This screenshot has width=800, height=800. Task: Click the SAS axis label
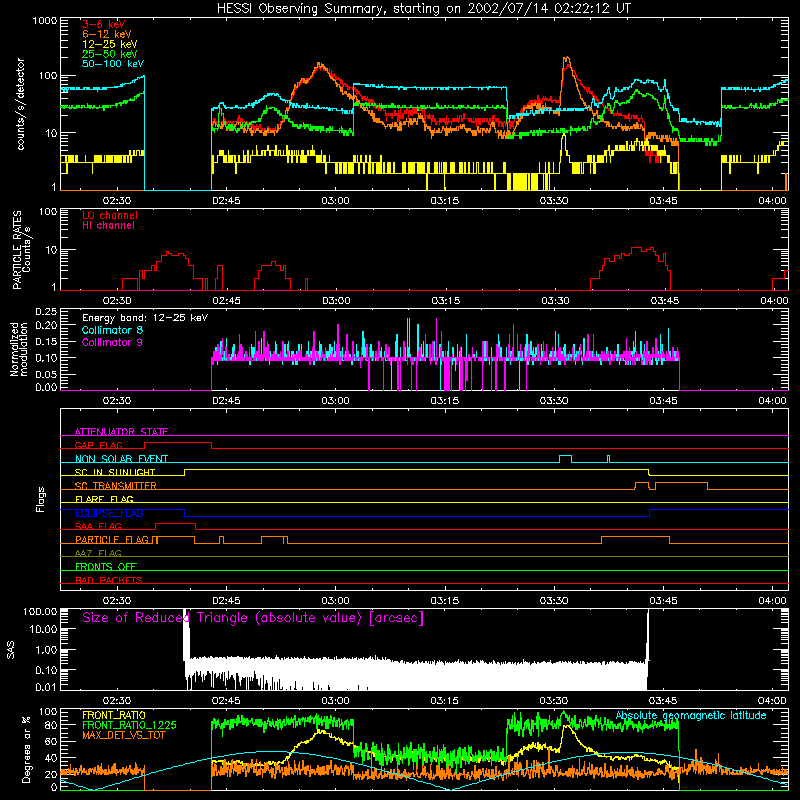pyautogui.click(x=11, y=650)
